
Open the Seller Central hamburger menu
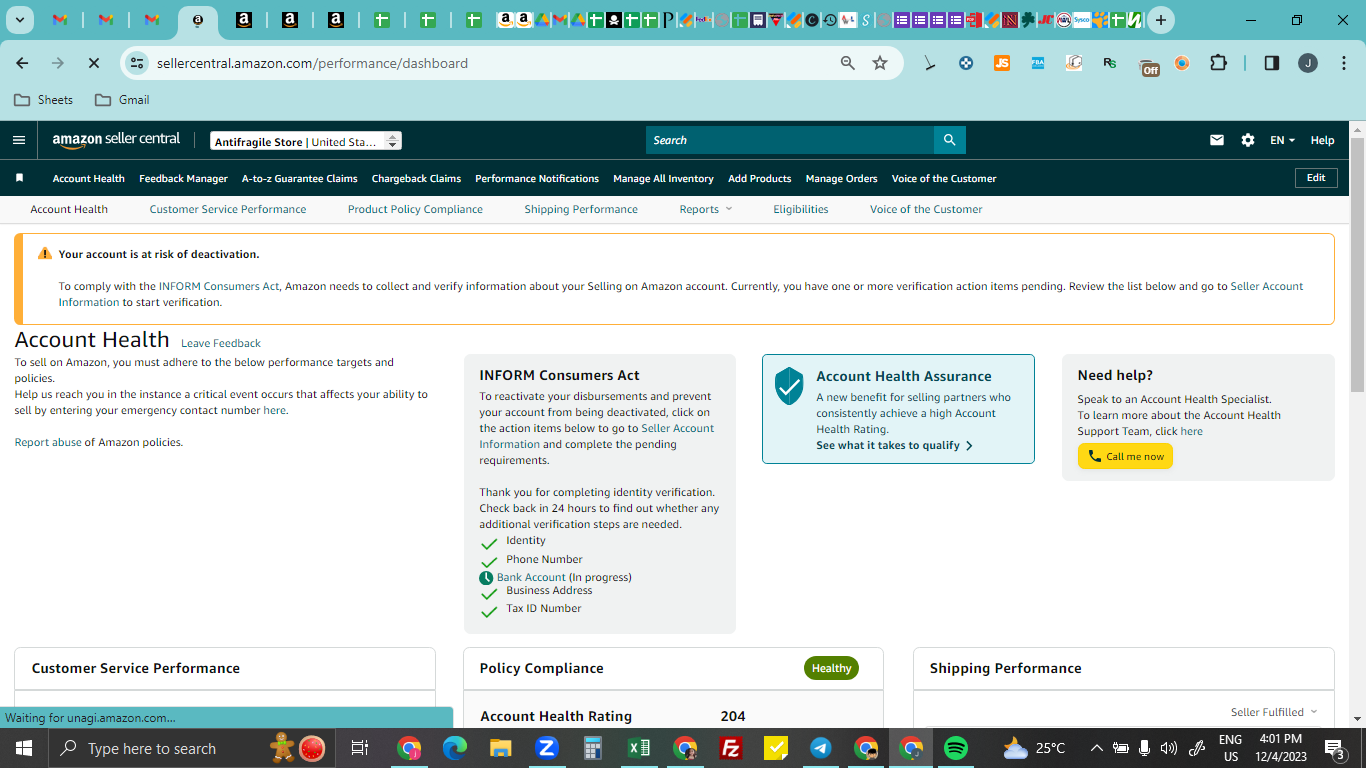(19, 140)
